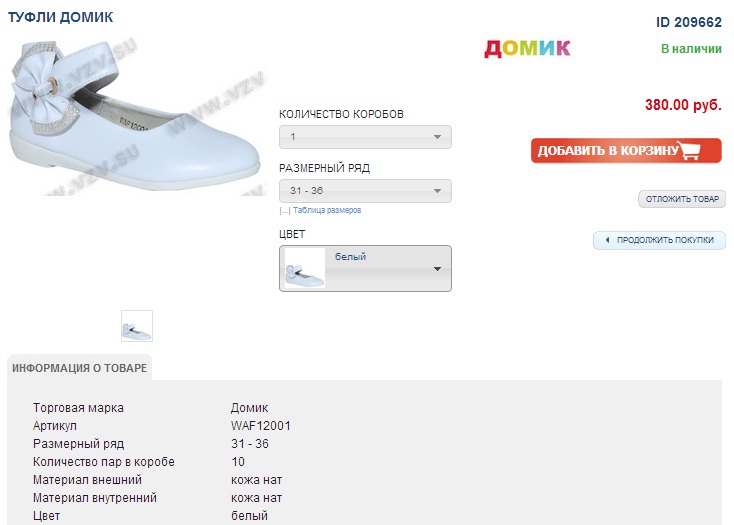
Task: Click the Домик brand logo
Action: pyautogui.click(x=527, y=48)
